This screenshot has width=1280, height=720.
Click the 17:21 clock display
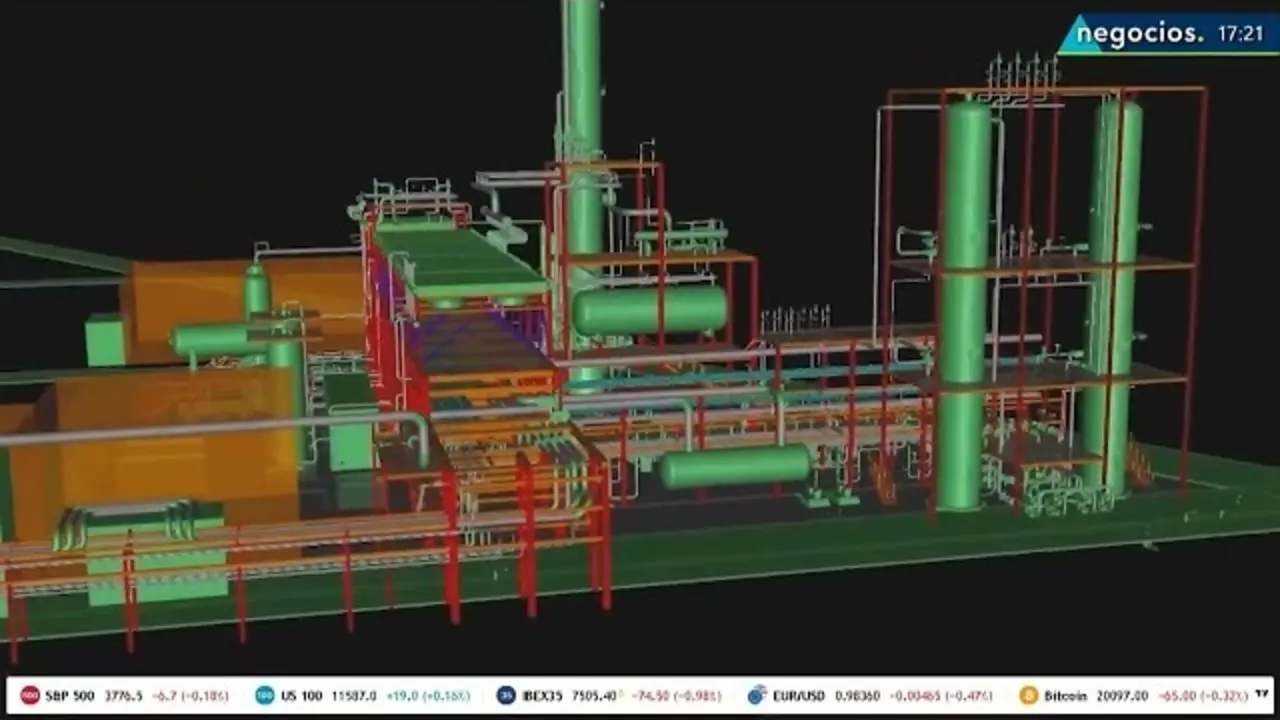tap(1240, 34)
